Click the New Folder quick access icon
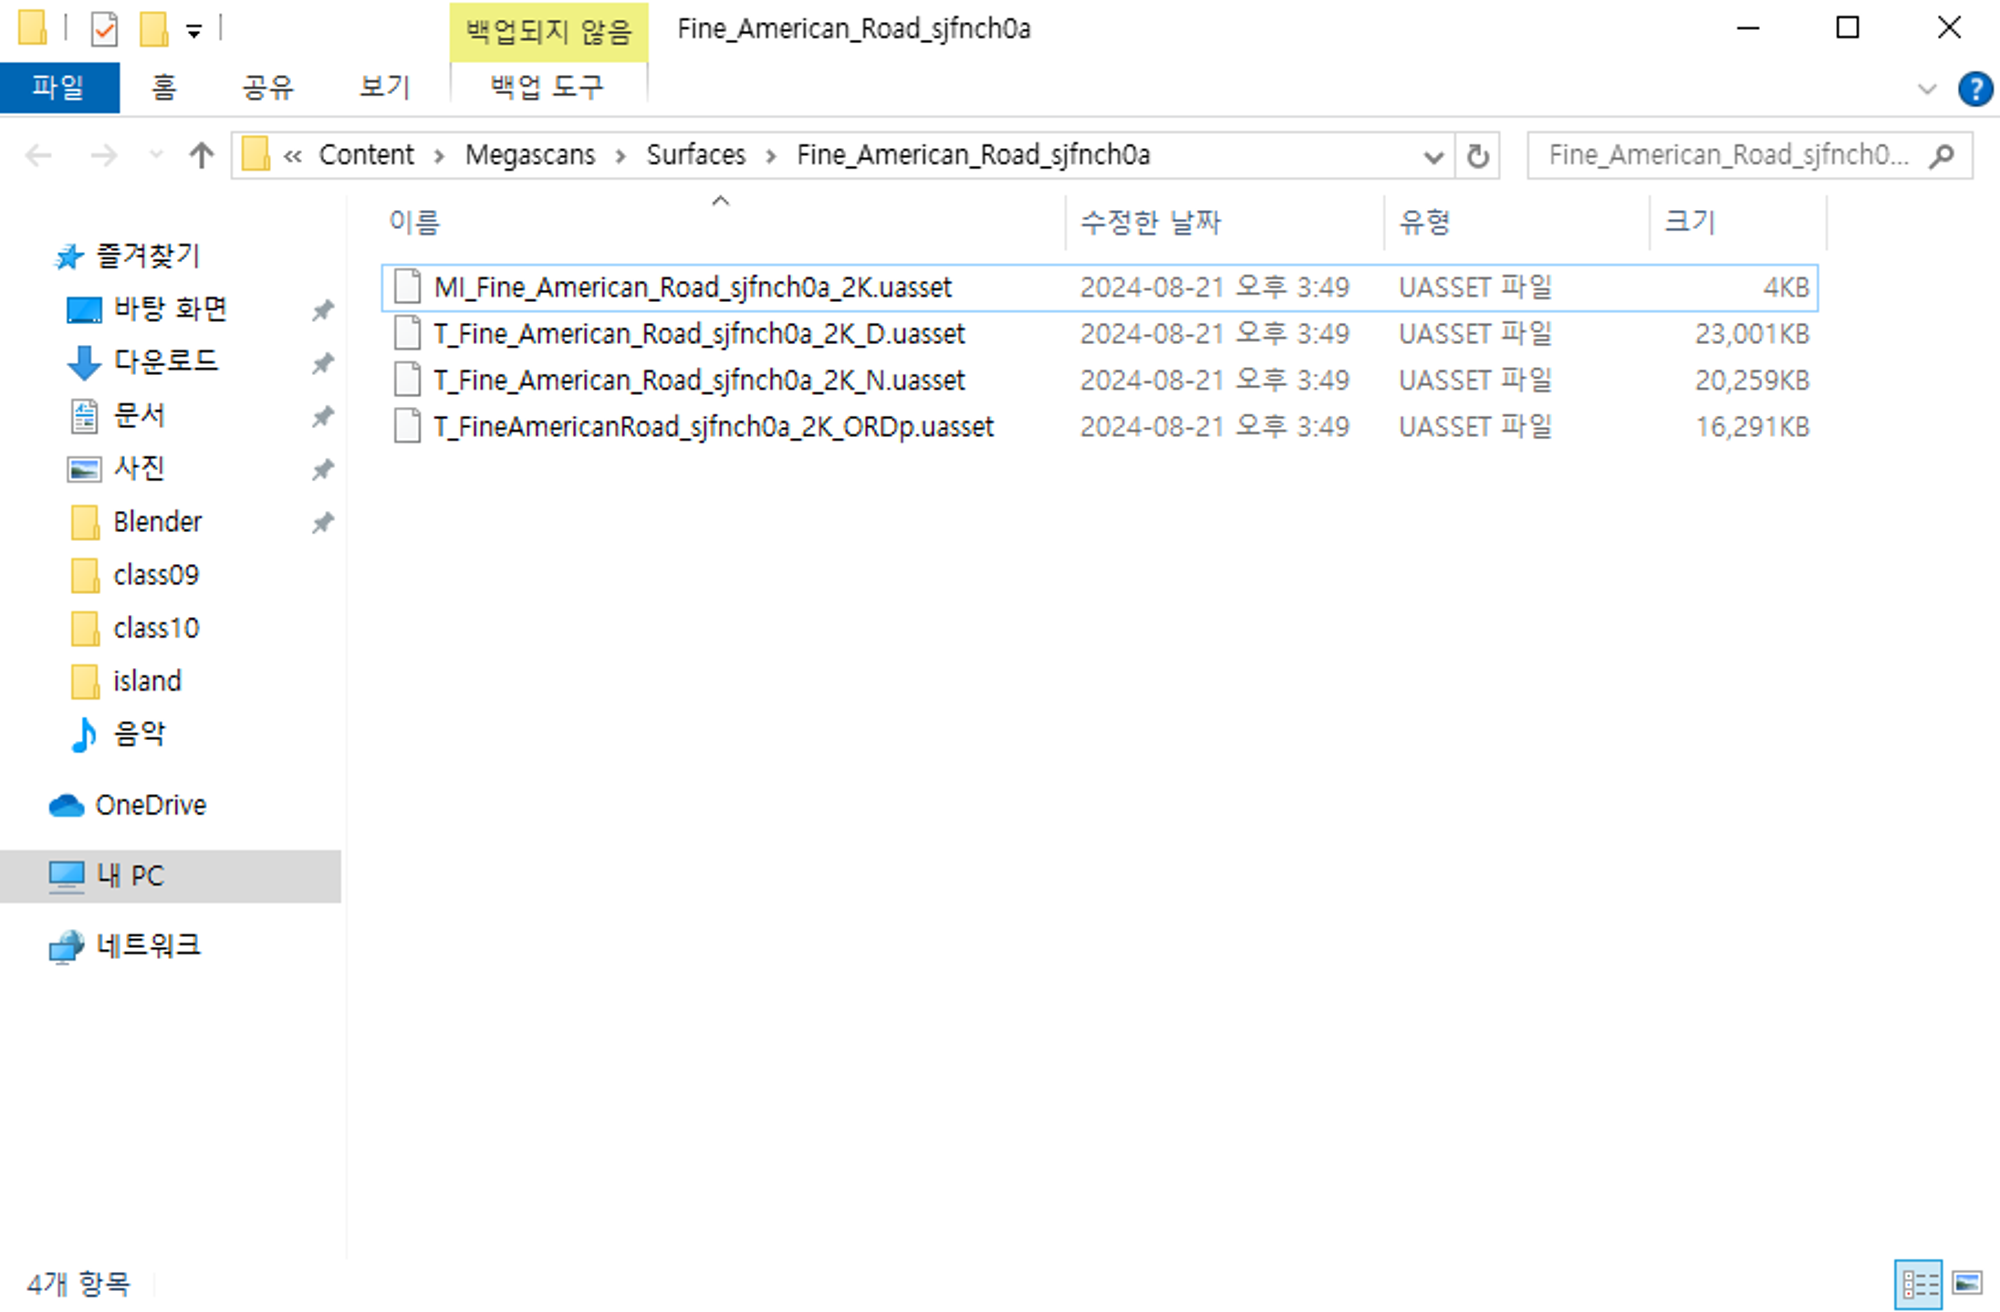Viewport: 2000px width, 1312px height. click(153, 29)
